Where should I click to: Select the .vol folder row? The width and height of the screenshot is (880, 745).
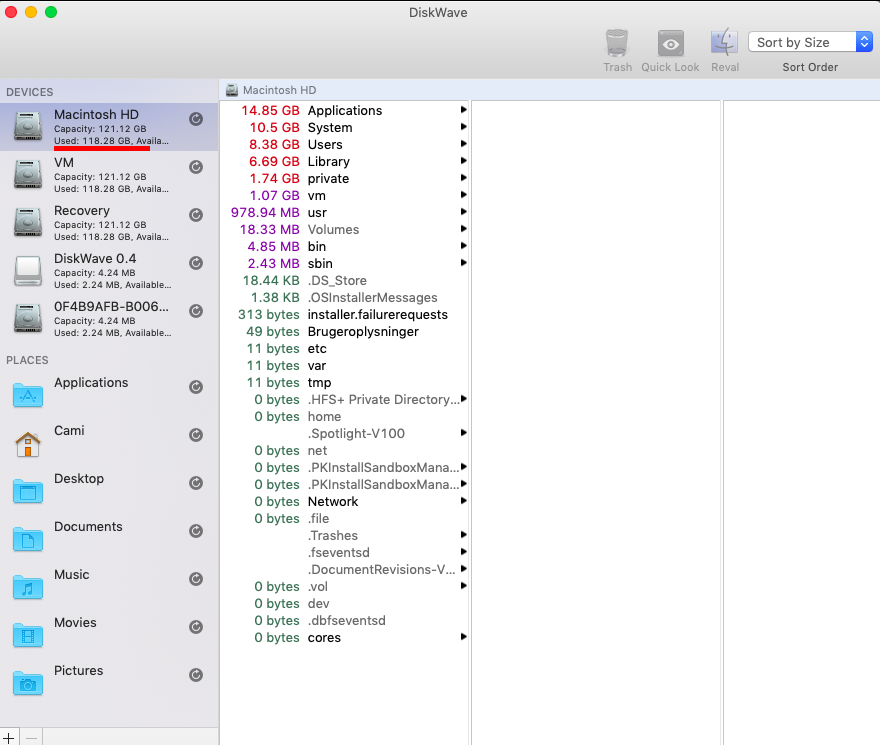[345, 586]
